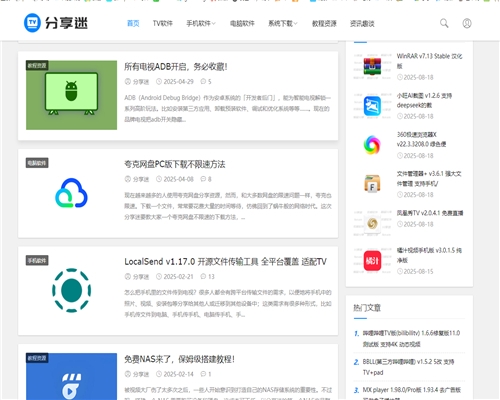Open sidebar link 360极速浏览器X v22.3.3208.0
This screenshot has width=500, height=400.
[x=421, y=139]
